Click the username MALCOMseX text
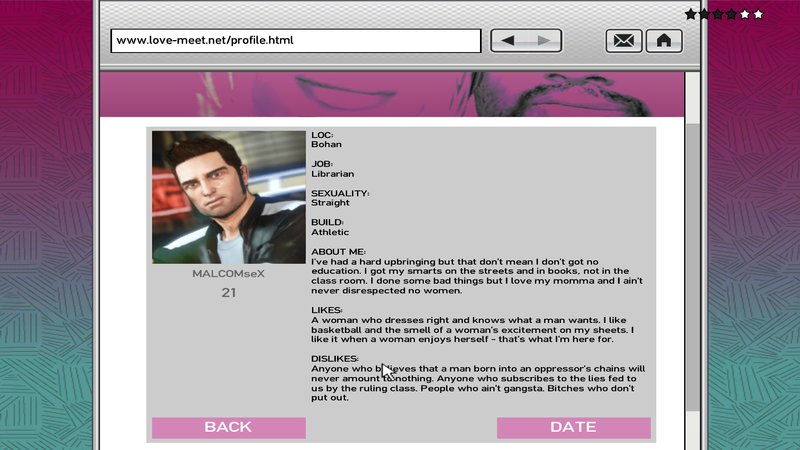The width and height of the screenshot is (800, 450). pyautogui.click(x=229, y=274)
